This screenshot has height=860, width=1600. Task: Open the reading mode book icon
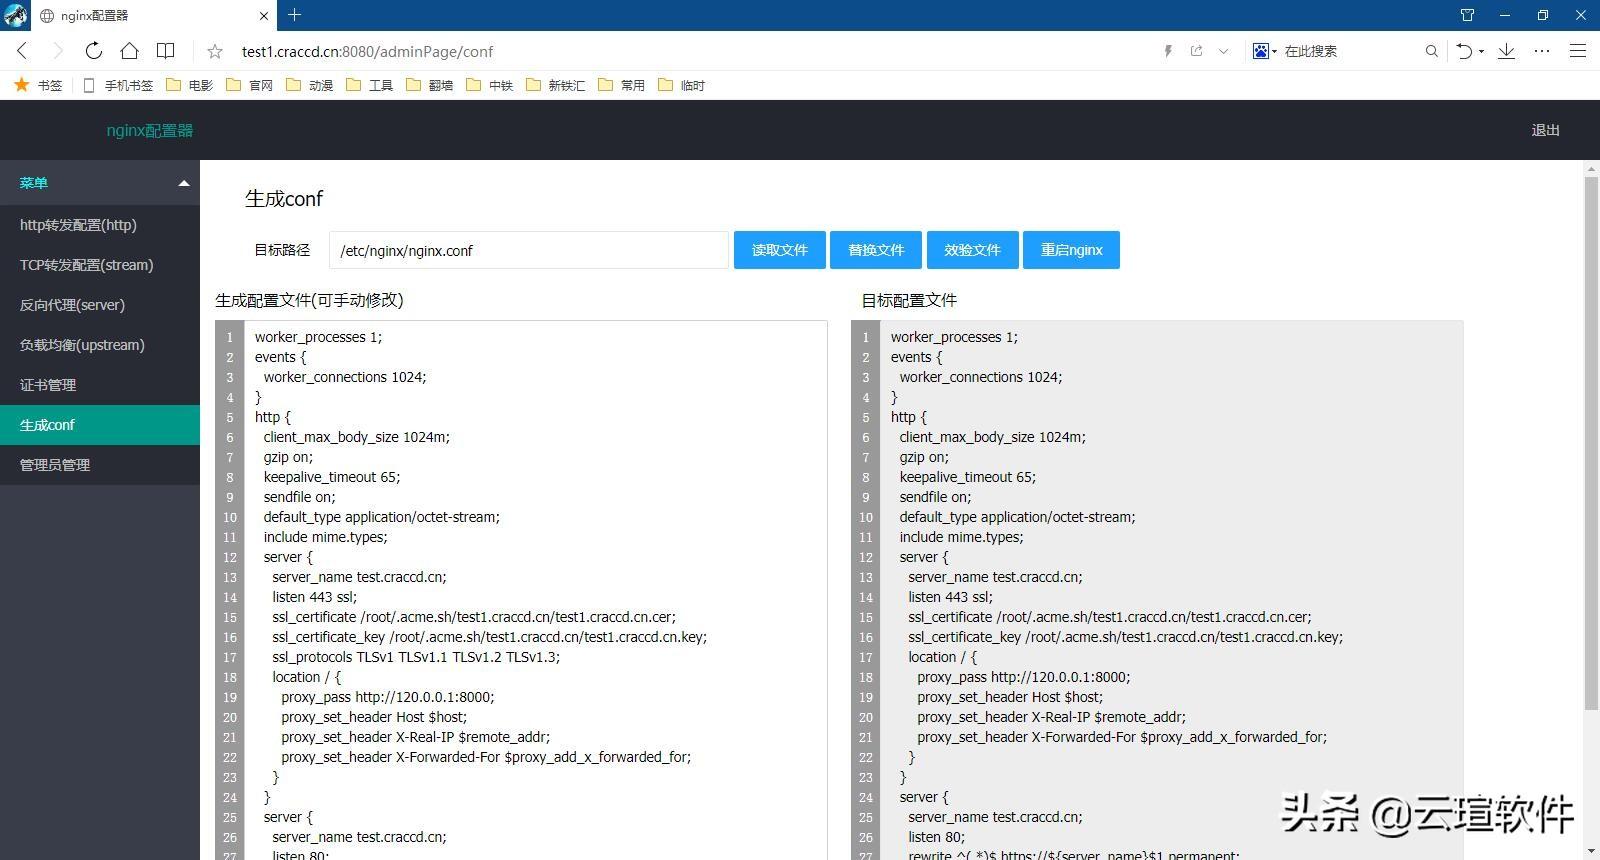[x=166, y=51]
